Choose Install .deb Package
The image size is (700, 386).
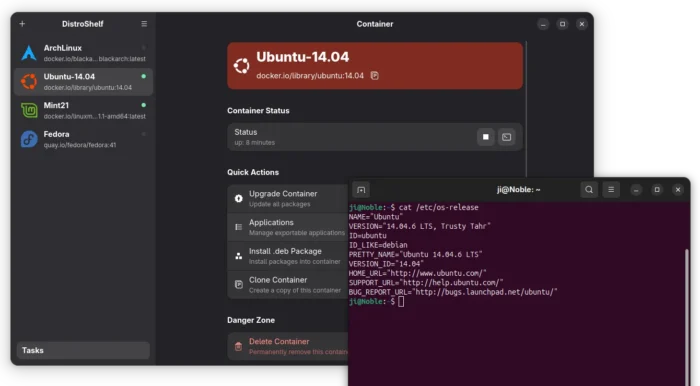pyautogui.click(x=288, y=256)
